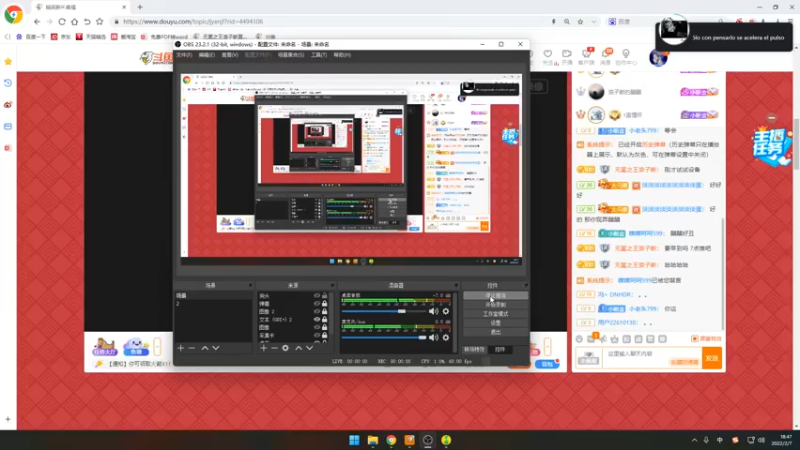Reload the browser page
The image size is (800, 450).
[62, 21]
